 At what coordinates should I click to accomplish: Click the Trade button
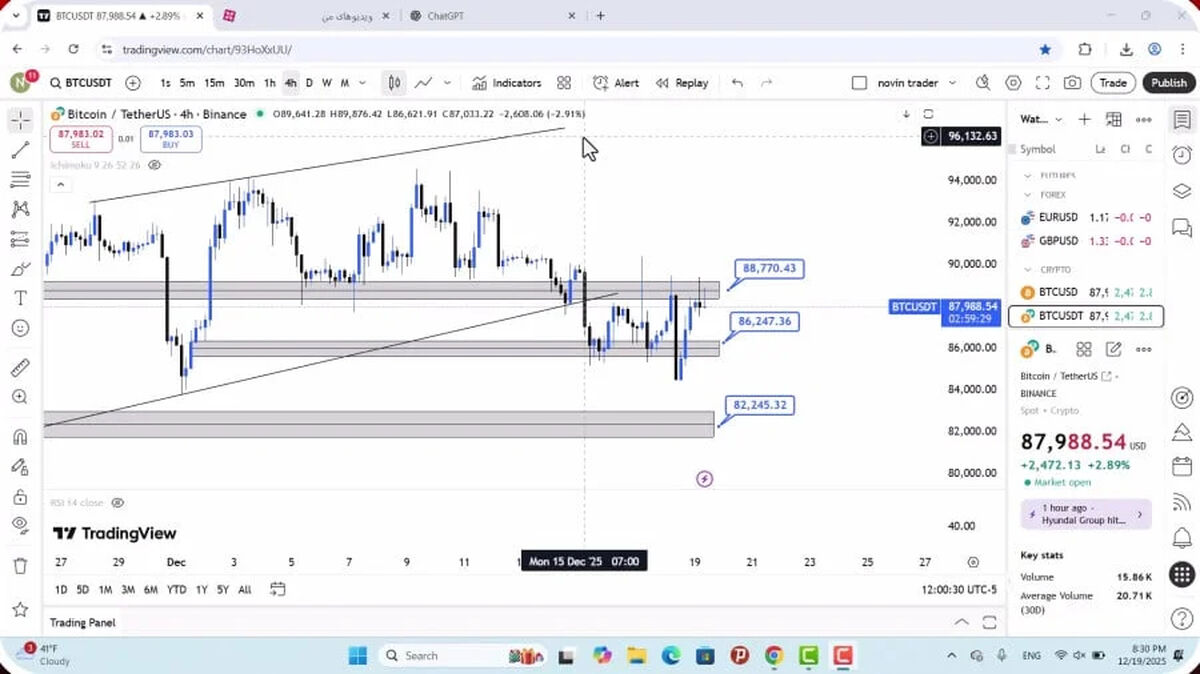tap(1113, 83)
